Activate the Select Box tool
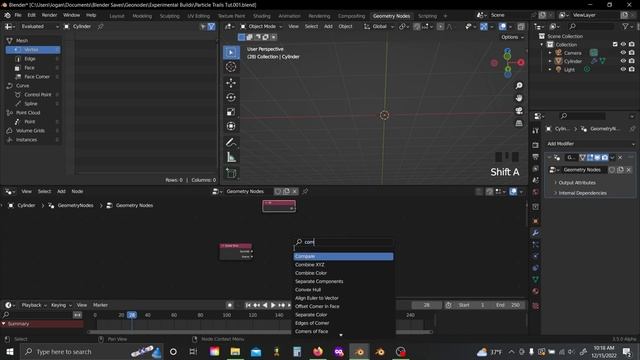The width and height of the screenshot is (640, 360). [231, 52]
